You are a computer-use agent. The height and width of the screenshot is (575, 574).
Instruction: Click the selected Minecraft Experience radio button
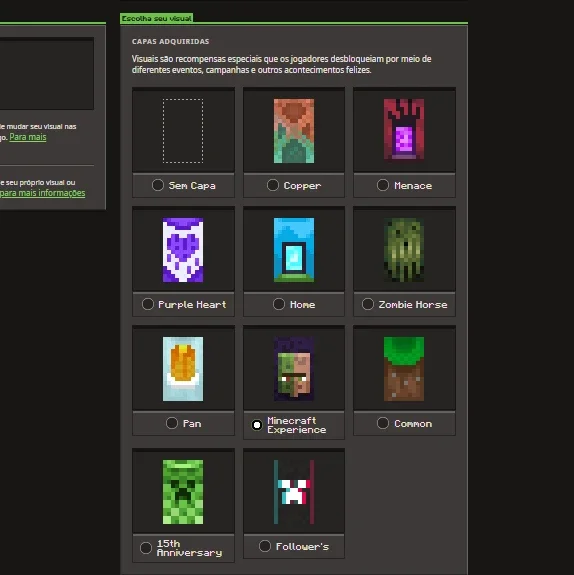[x=257, y=425]
